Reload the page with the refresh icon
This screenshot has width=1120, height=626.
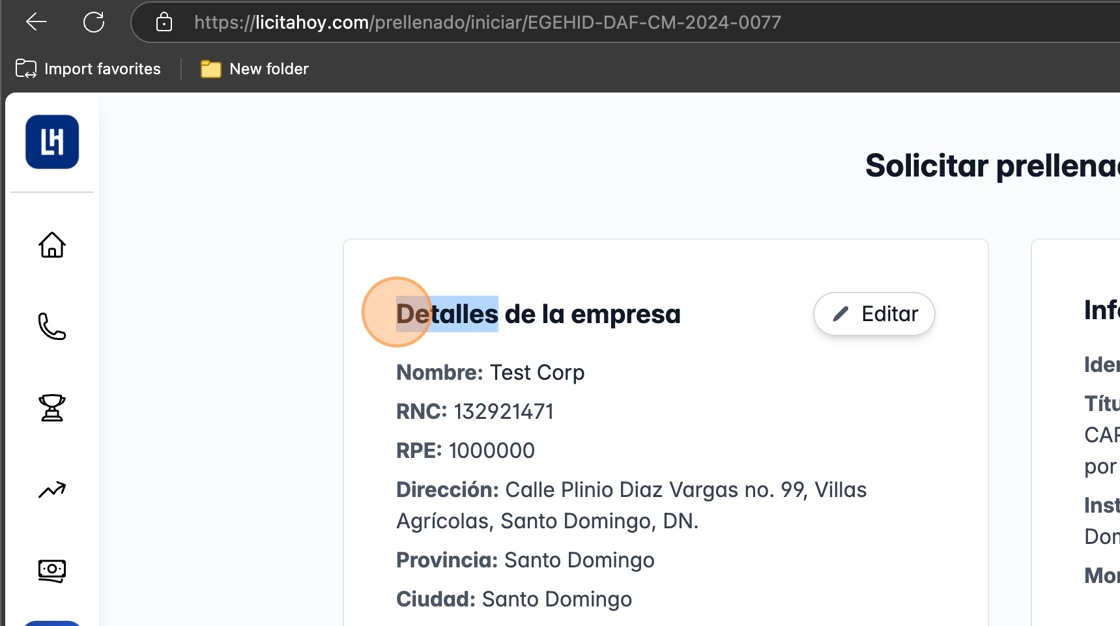(x=93, y=22)
